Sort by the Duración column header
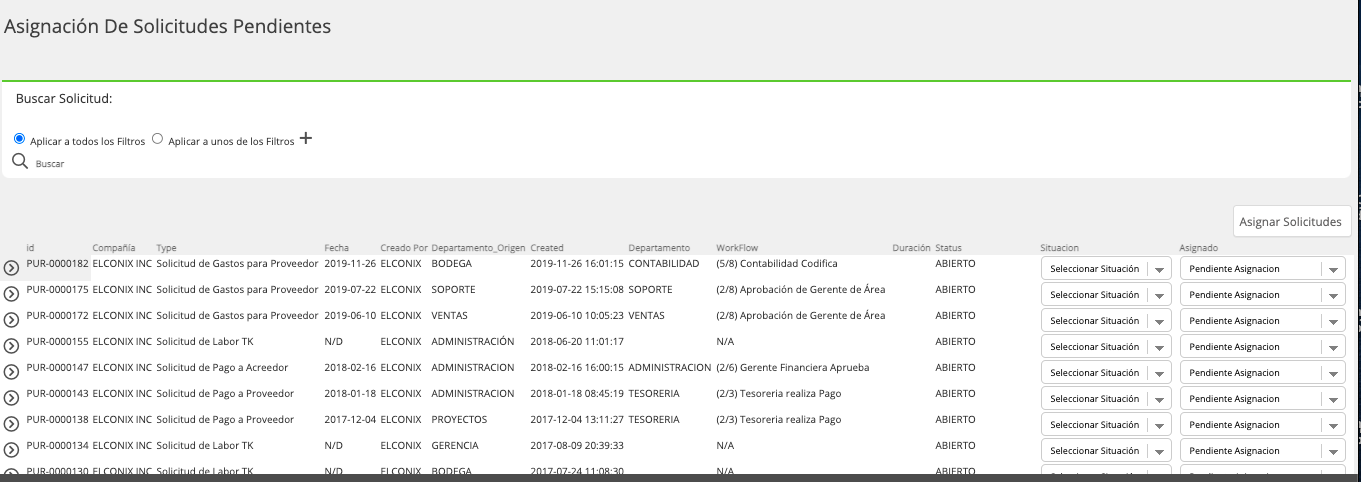1361x482 pixels. 911,247
